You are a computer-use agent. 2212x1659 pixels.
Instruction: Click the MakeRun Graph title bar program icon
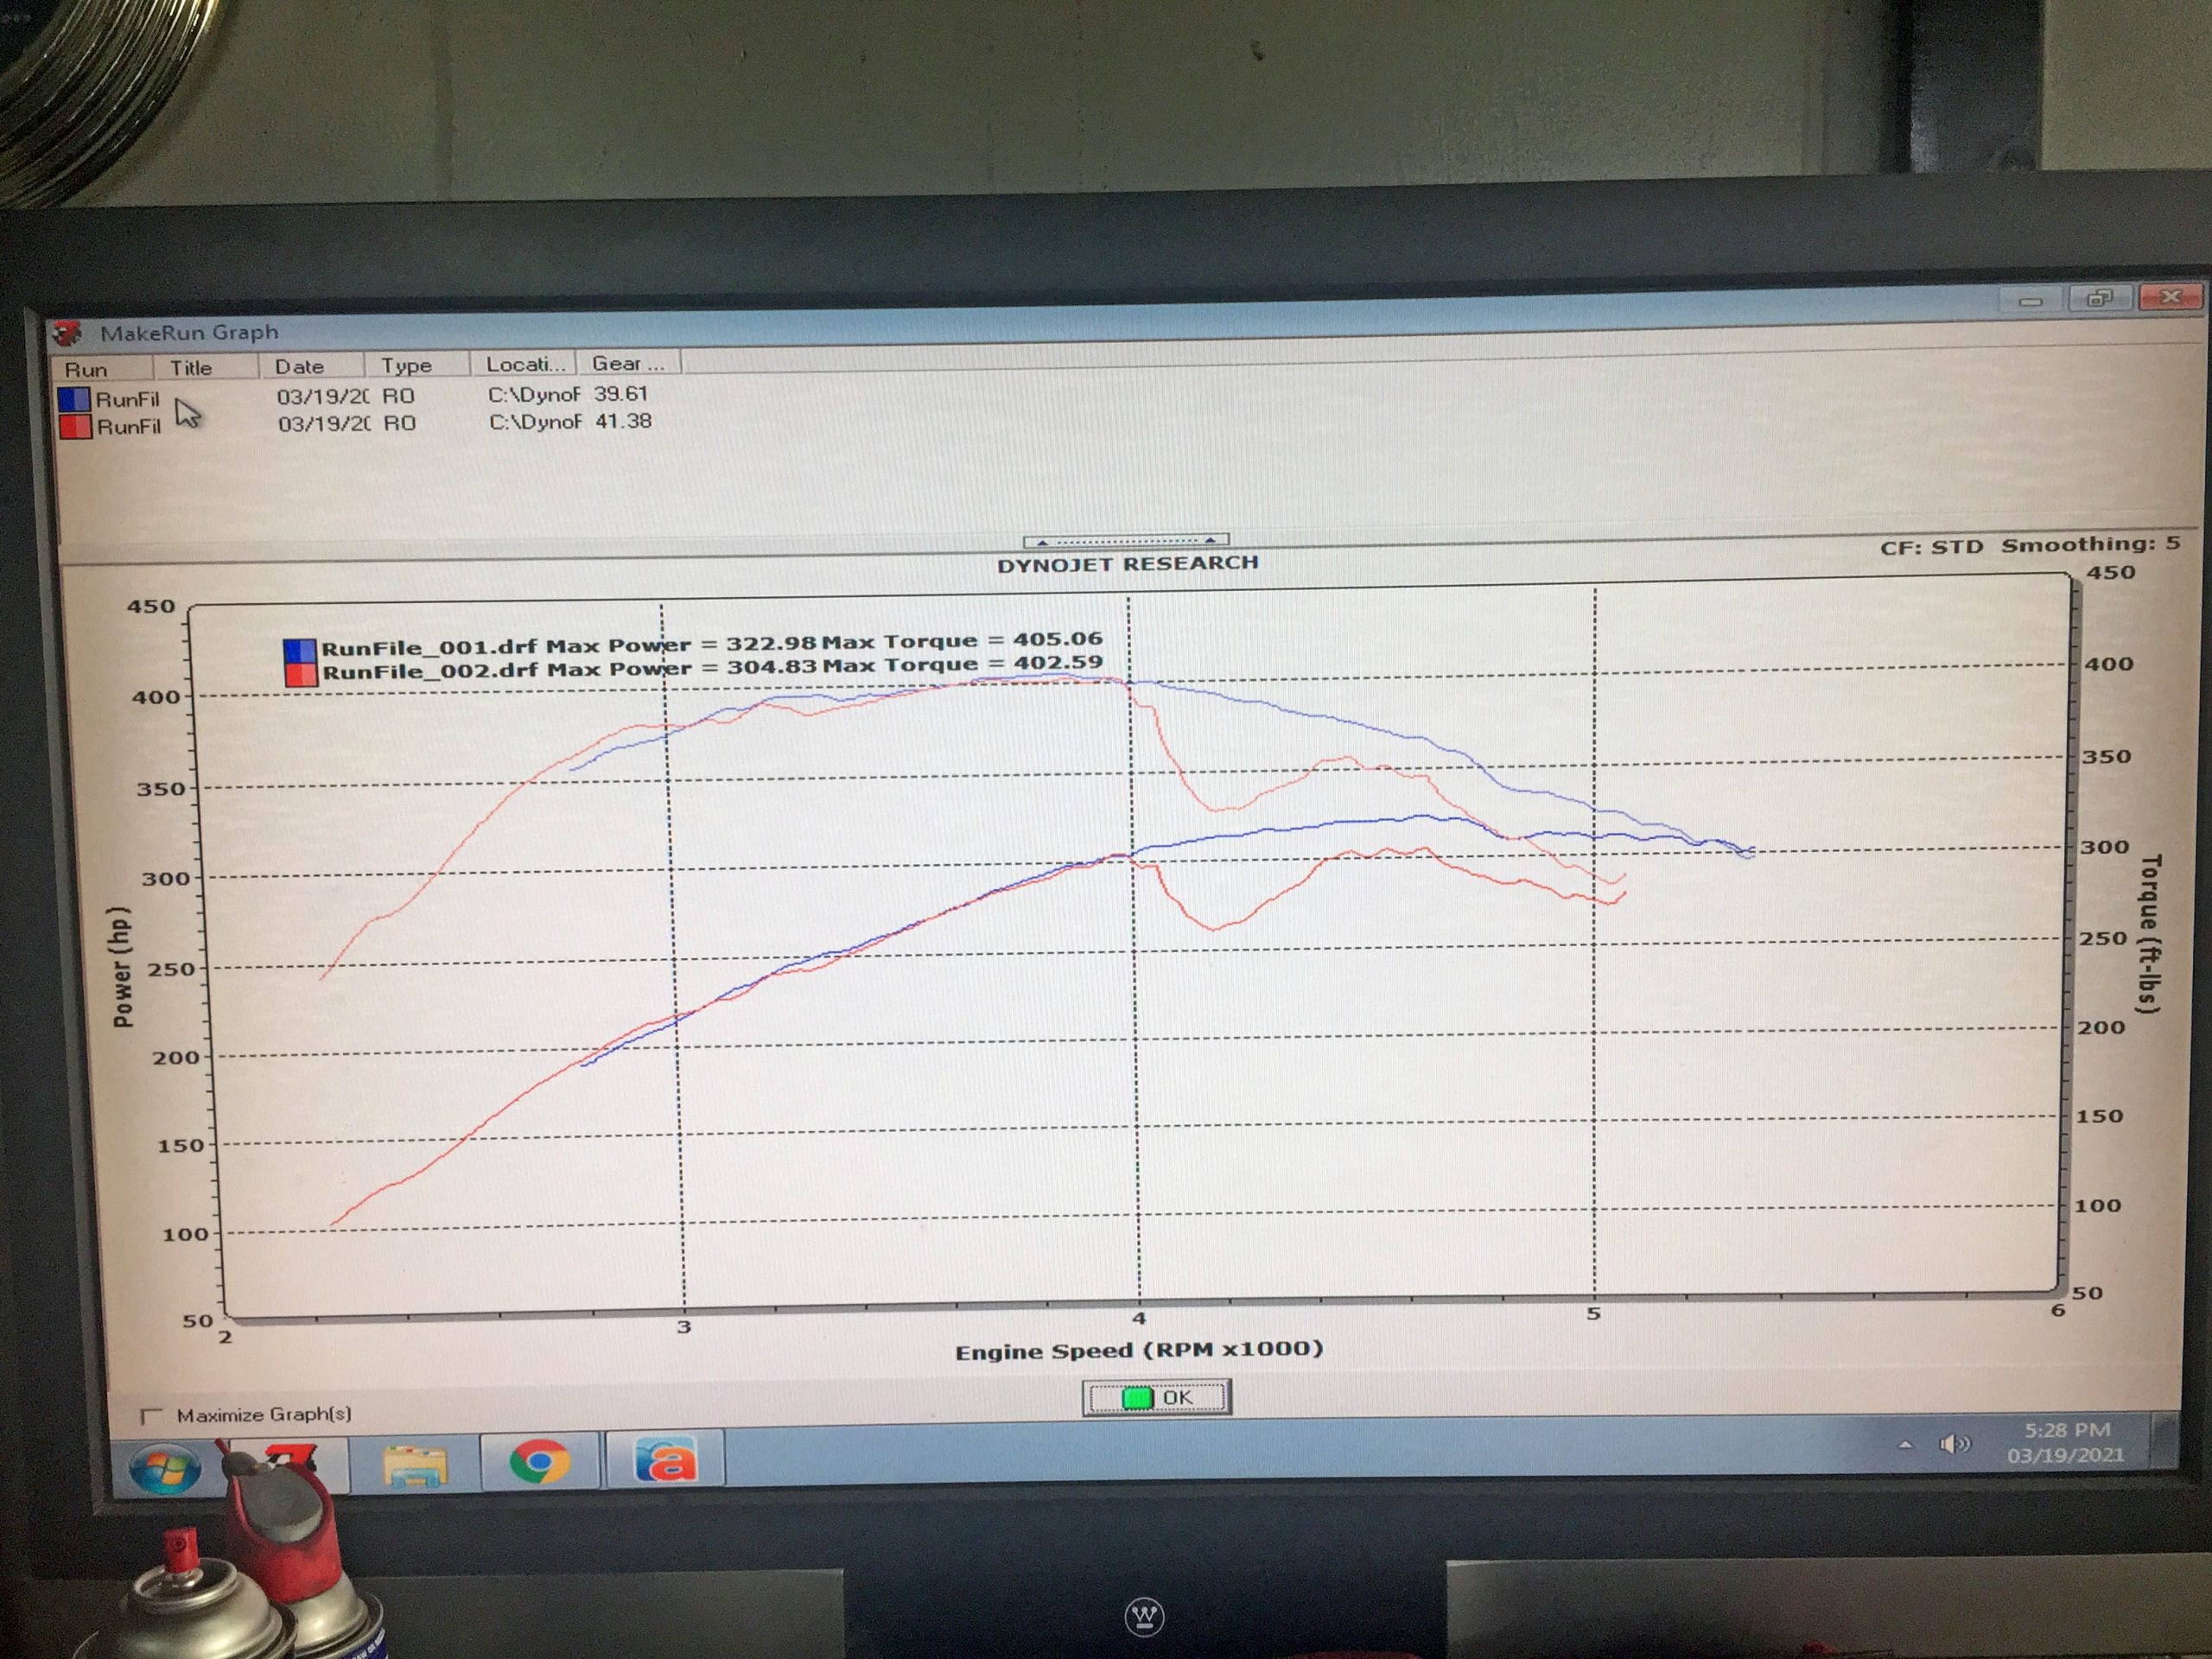68,332
